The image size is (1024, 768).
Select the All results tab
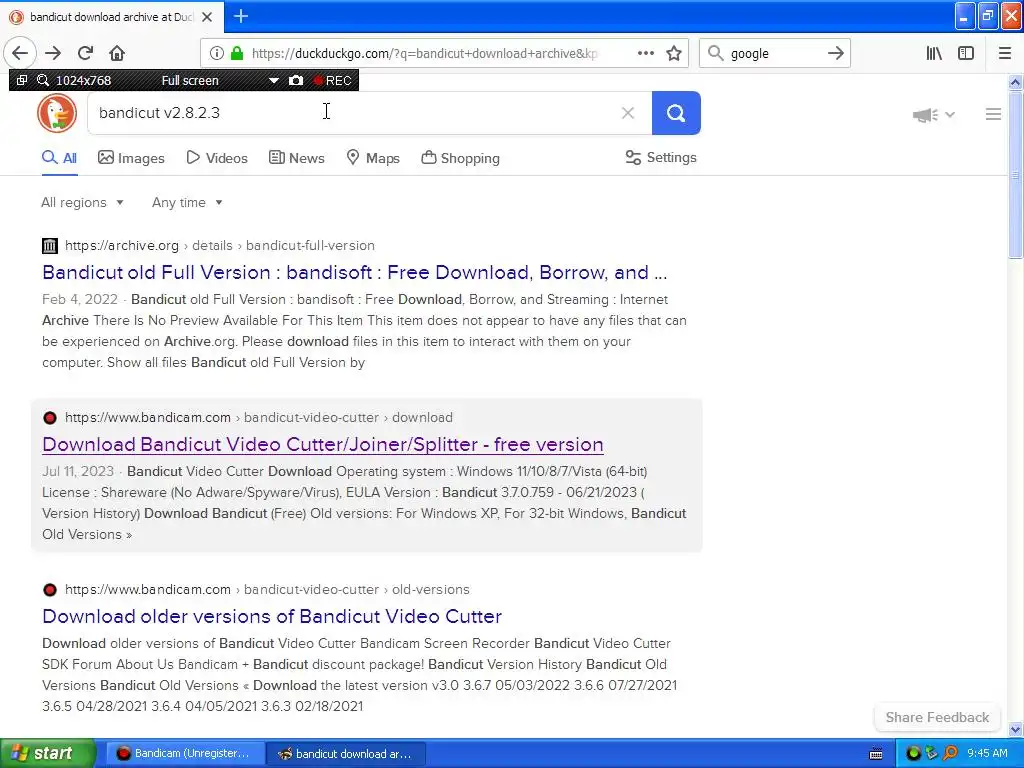click(x=59, y=158)
